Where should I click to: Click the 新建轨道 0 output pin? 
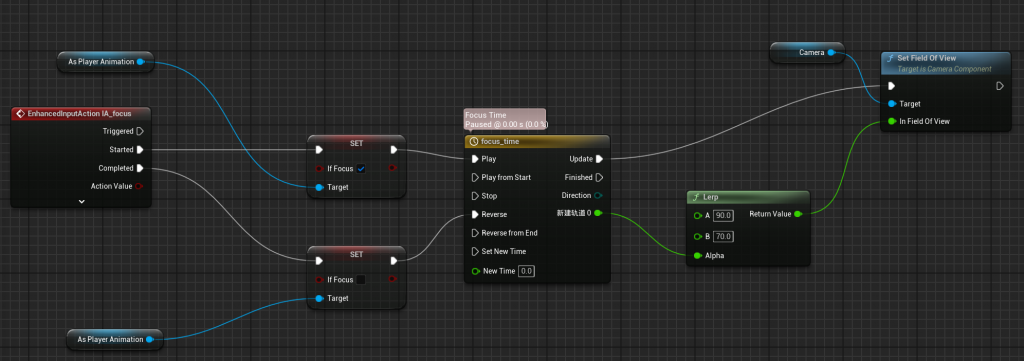coord(598,213)
